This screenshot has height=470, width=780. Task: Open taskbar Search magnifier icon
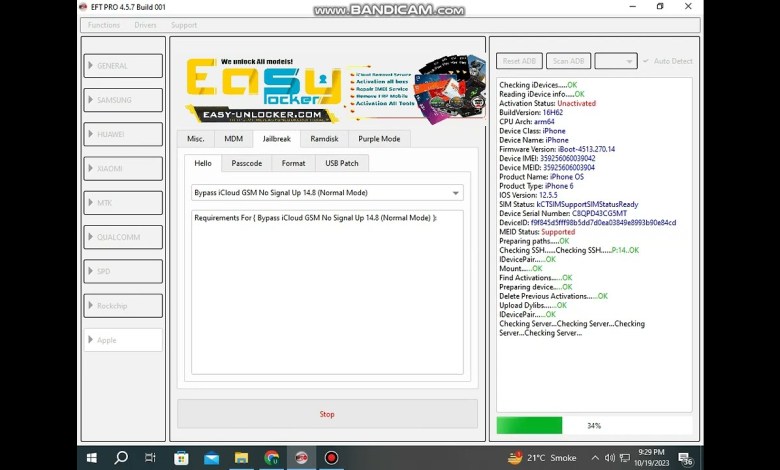click(x=121, y=458)
